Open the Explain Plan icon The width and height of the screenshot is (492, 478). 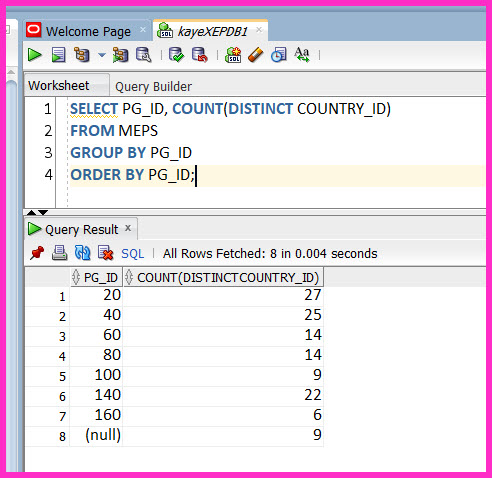pos(82,55)
